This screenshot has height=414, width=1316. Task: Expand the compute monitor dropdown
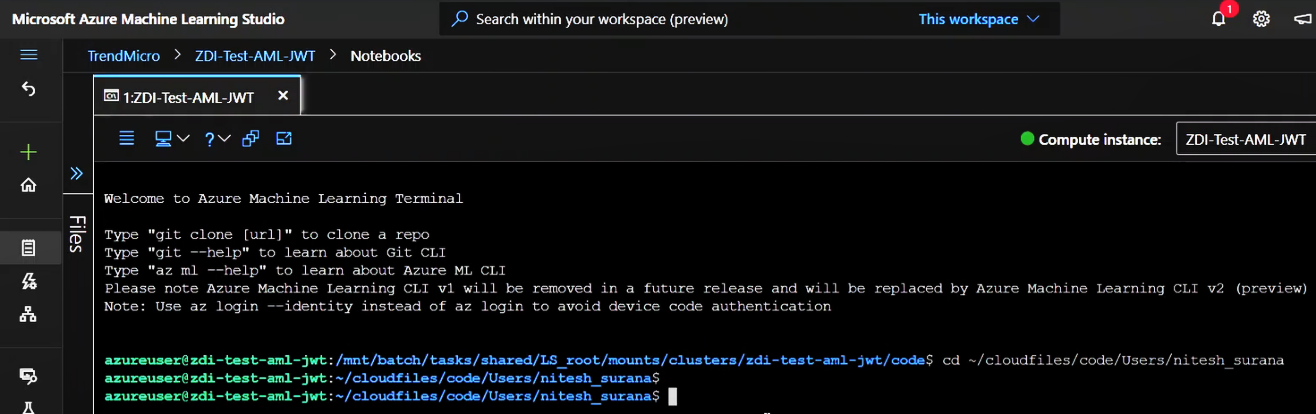point(172,139)
